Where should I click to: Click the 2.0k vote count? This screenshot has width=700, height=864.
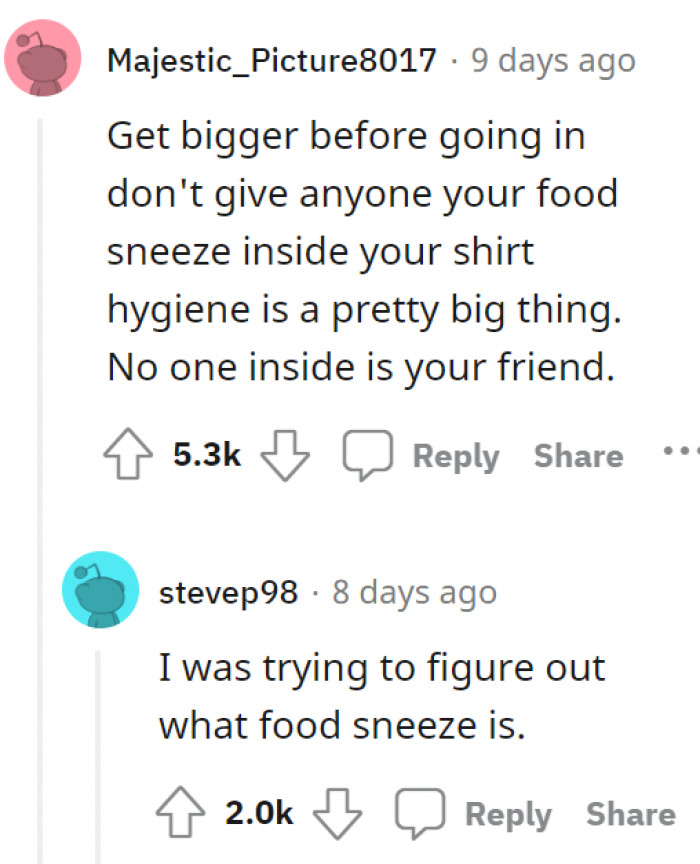pyautogui.click(x=258, y=812)
